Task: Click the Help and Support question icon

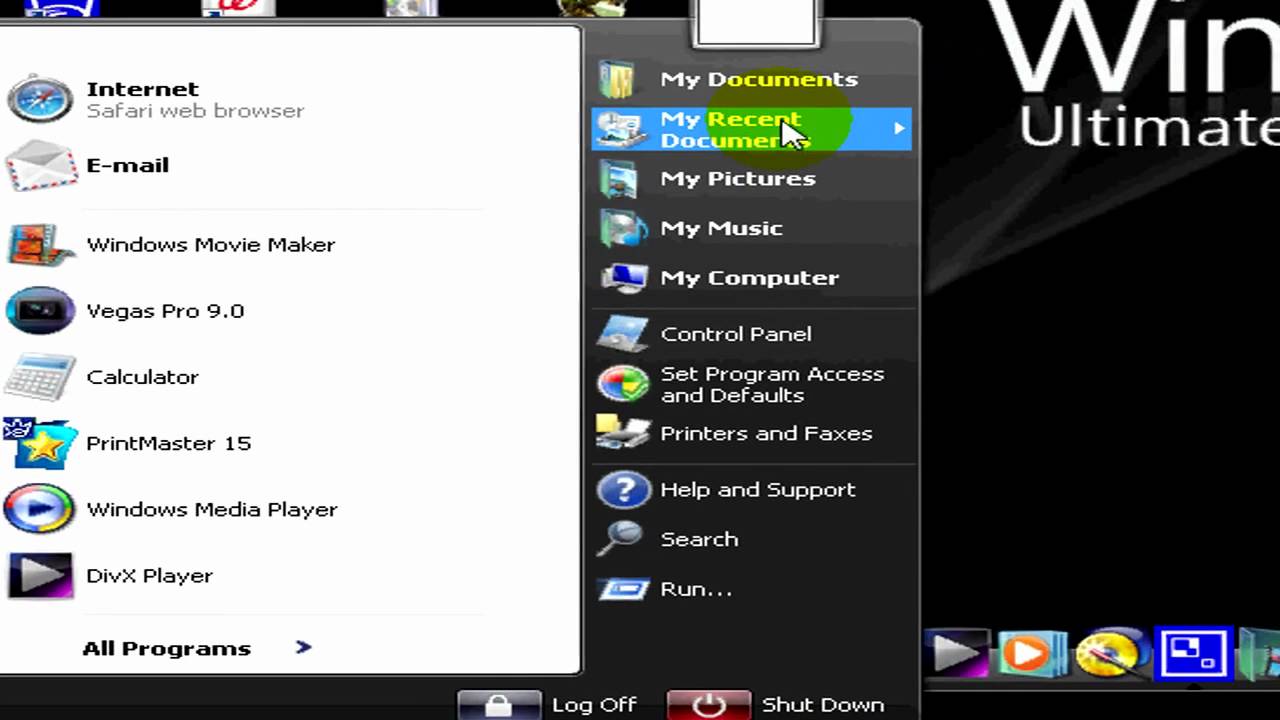Action: pyautogui.click(x=624, y=489)
